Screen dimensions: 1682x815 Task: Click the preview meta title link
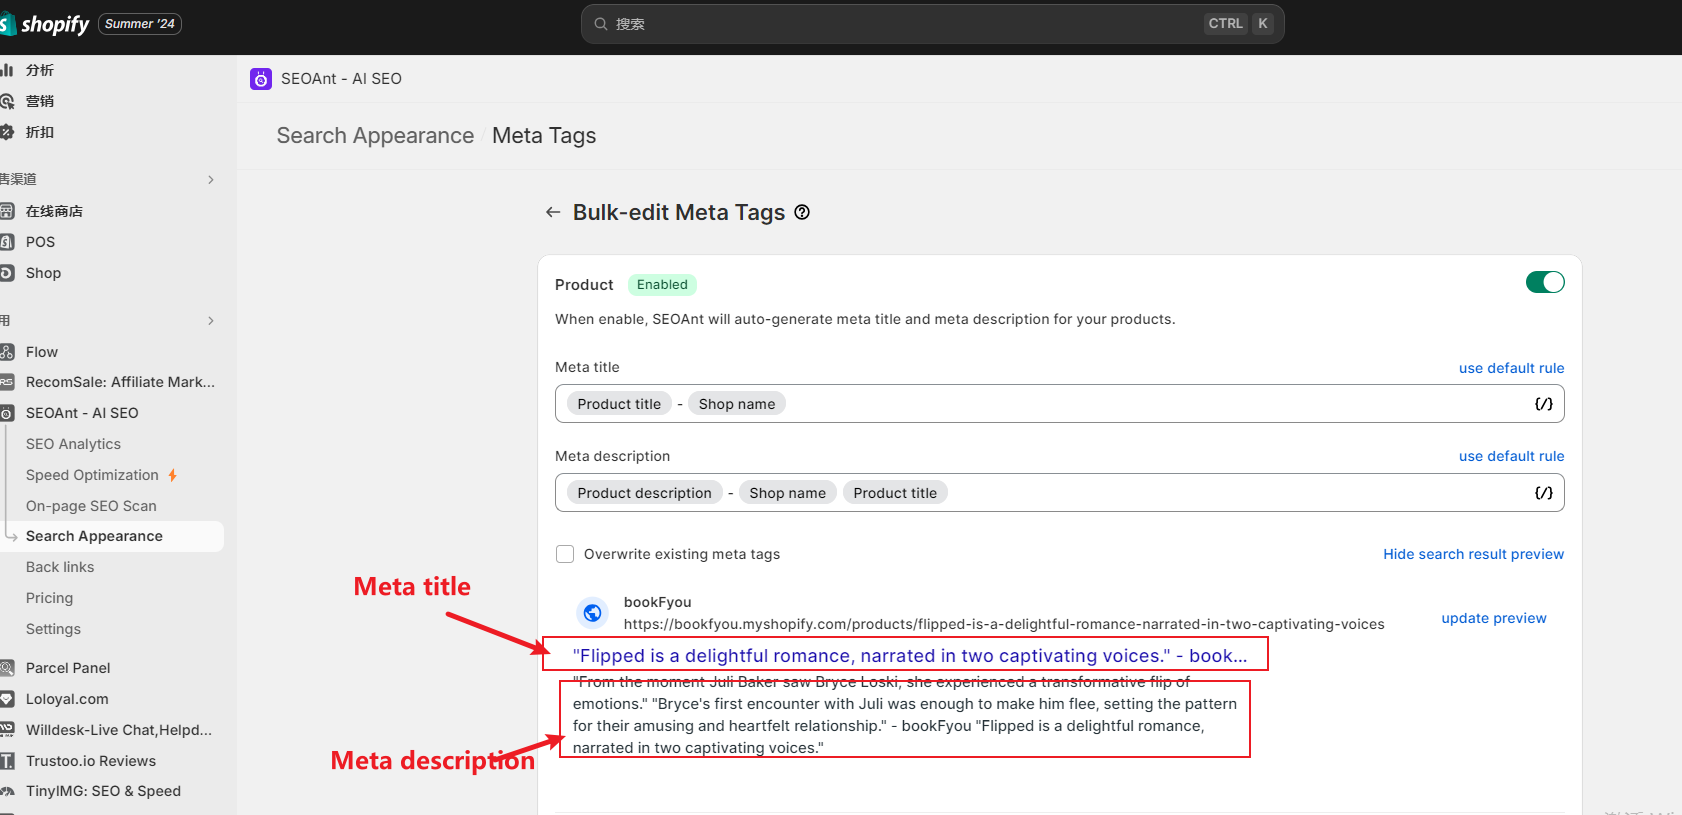coord(910,656)
